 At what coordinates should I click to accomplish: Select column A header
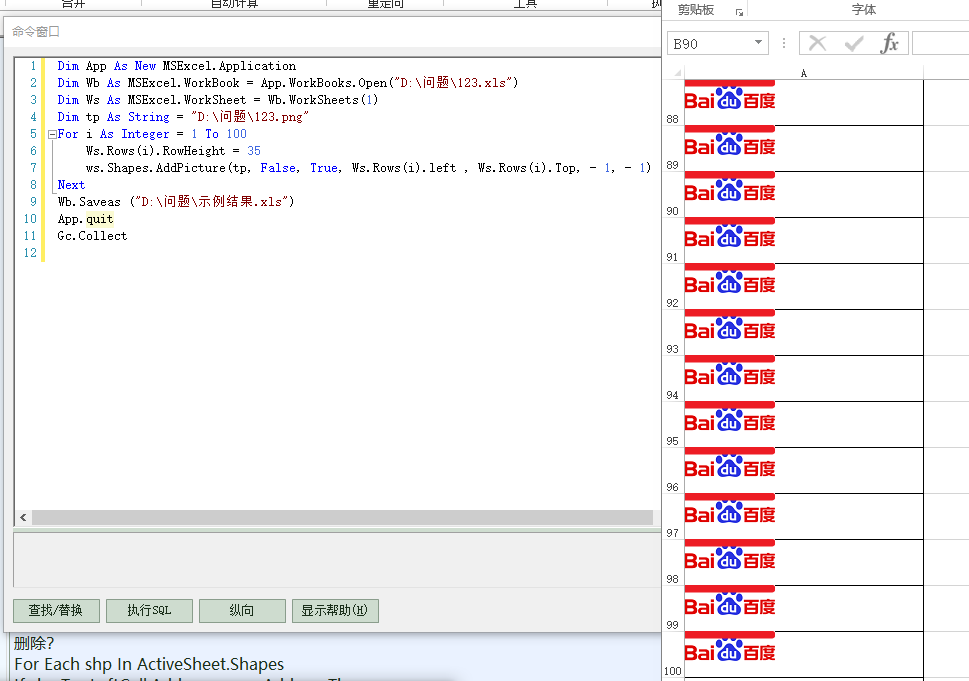tap(803, 73)
